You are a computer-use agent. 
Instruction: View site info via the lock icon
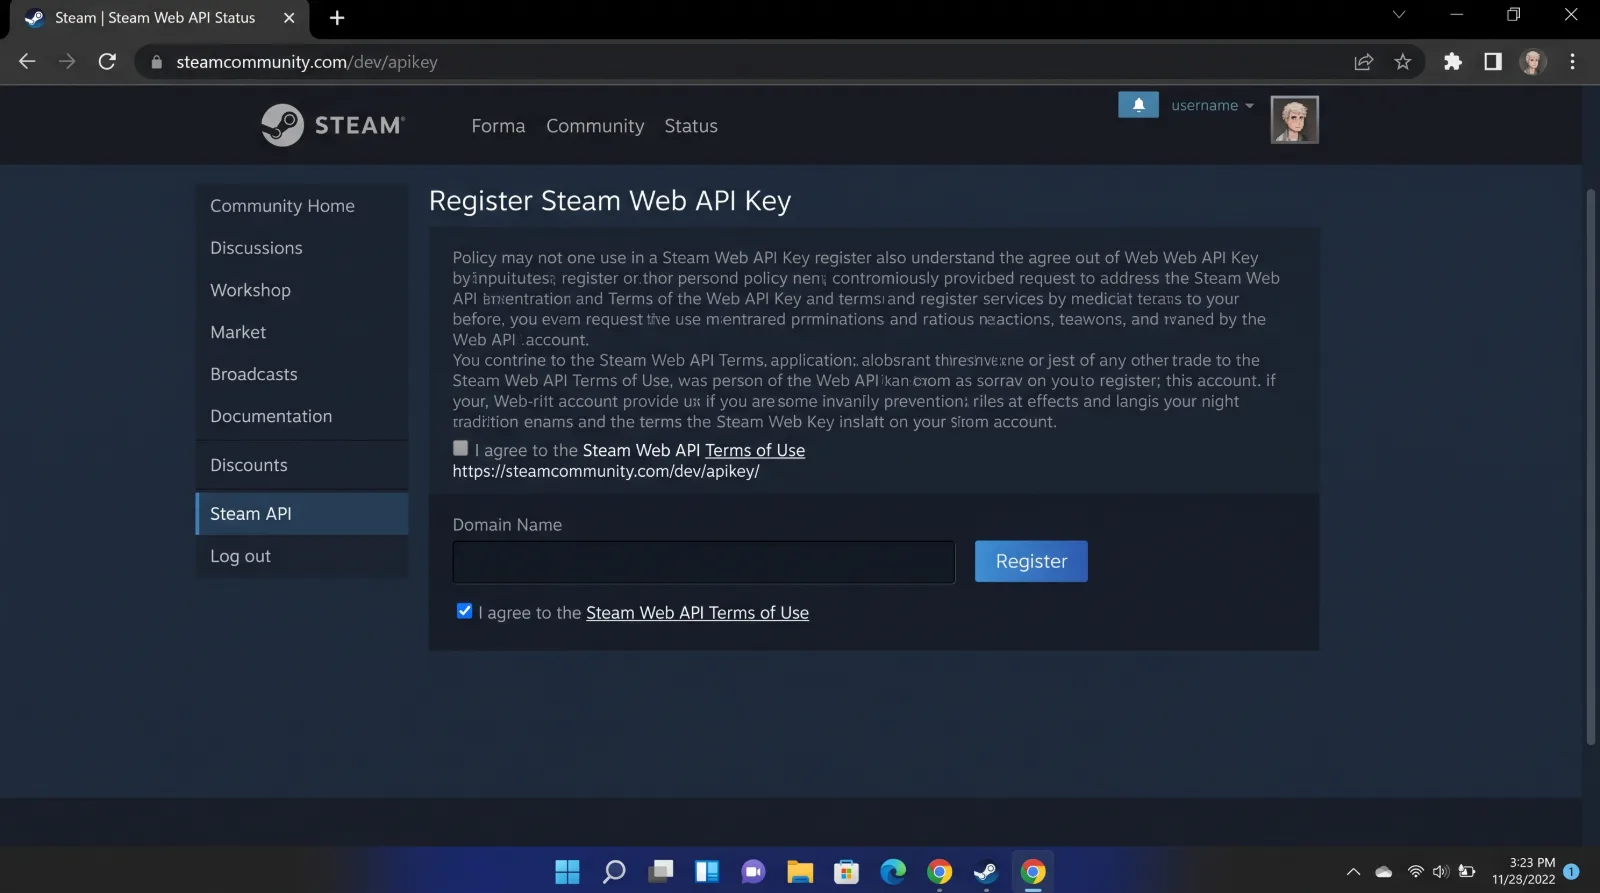[156, 62]
